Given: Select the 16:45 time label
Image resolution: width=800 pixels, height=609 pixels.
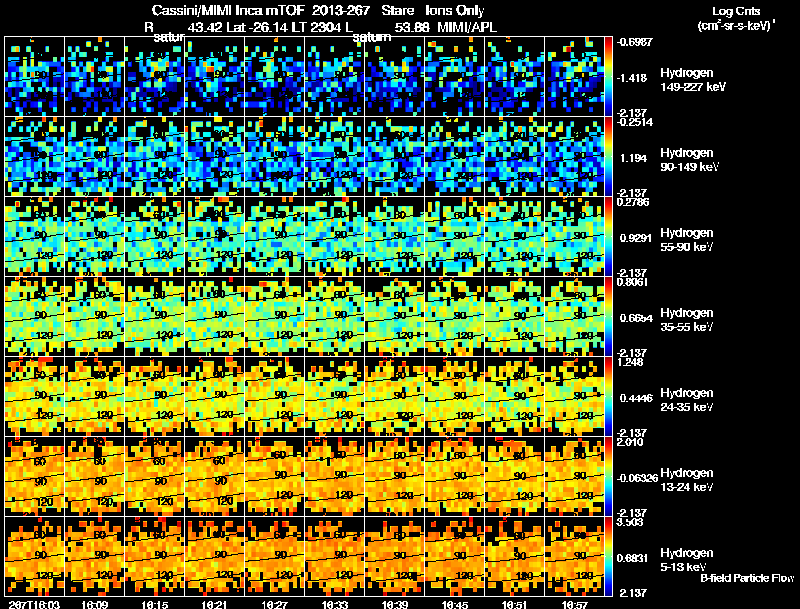Looking at the screenshot, I should click(x=455, y=604).
